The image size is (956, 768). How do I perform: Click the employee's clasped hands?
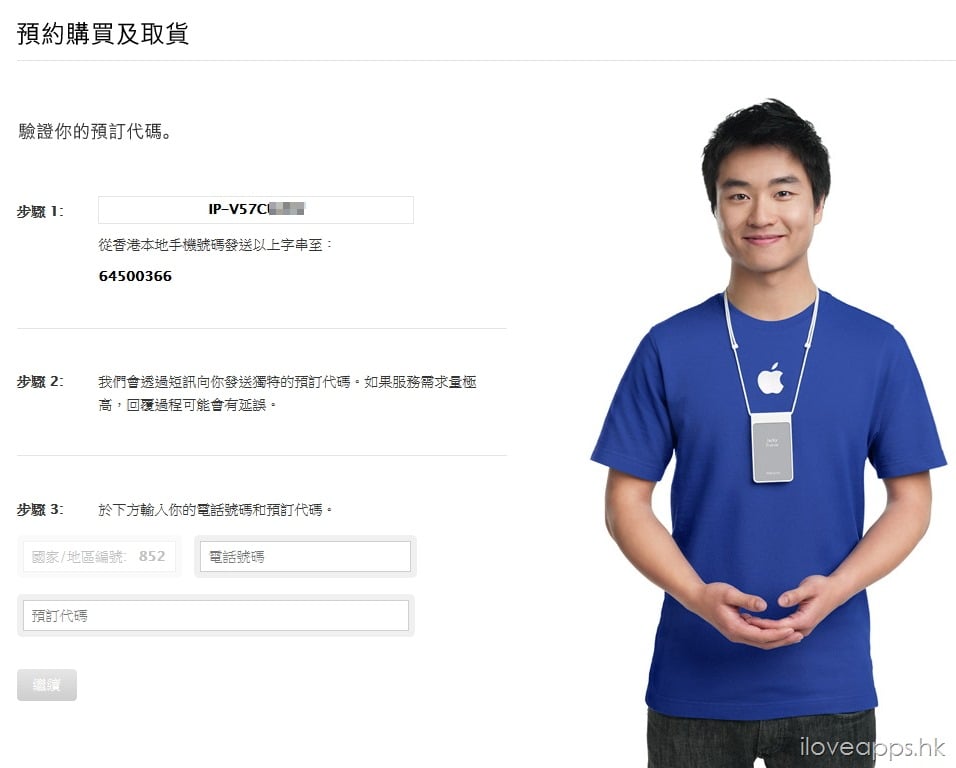[763, 611]
